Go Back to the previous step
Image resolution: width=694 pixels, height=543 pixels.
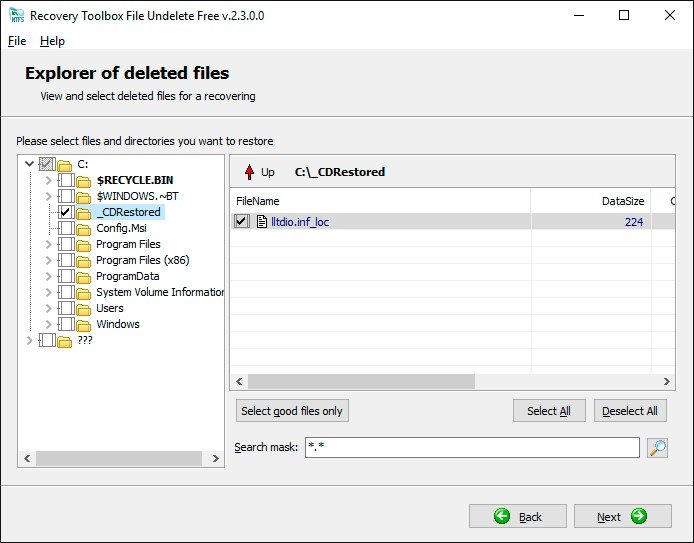(518, 516)
